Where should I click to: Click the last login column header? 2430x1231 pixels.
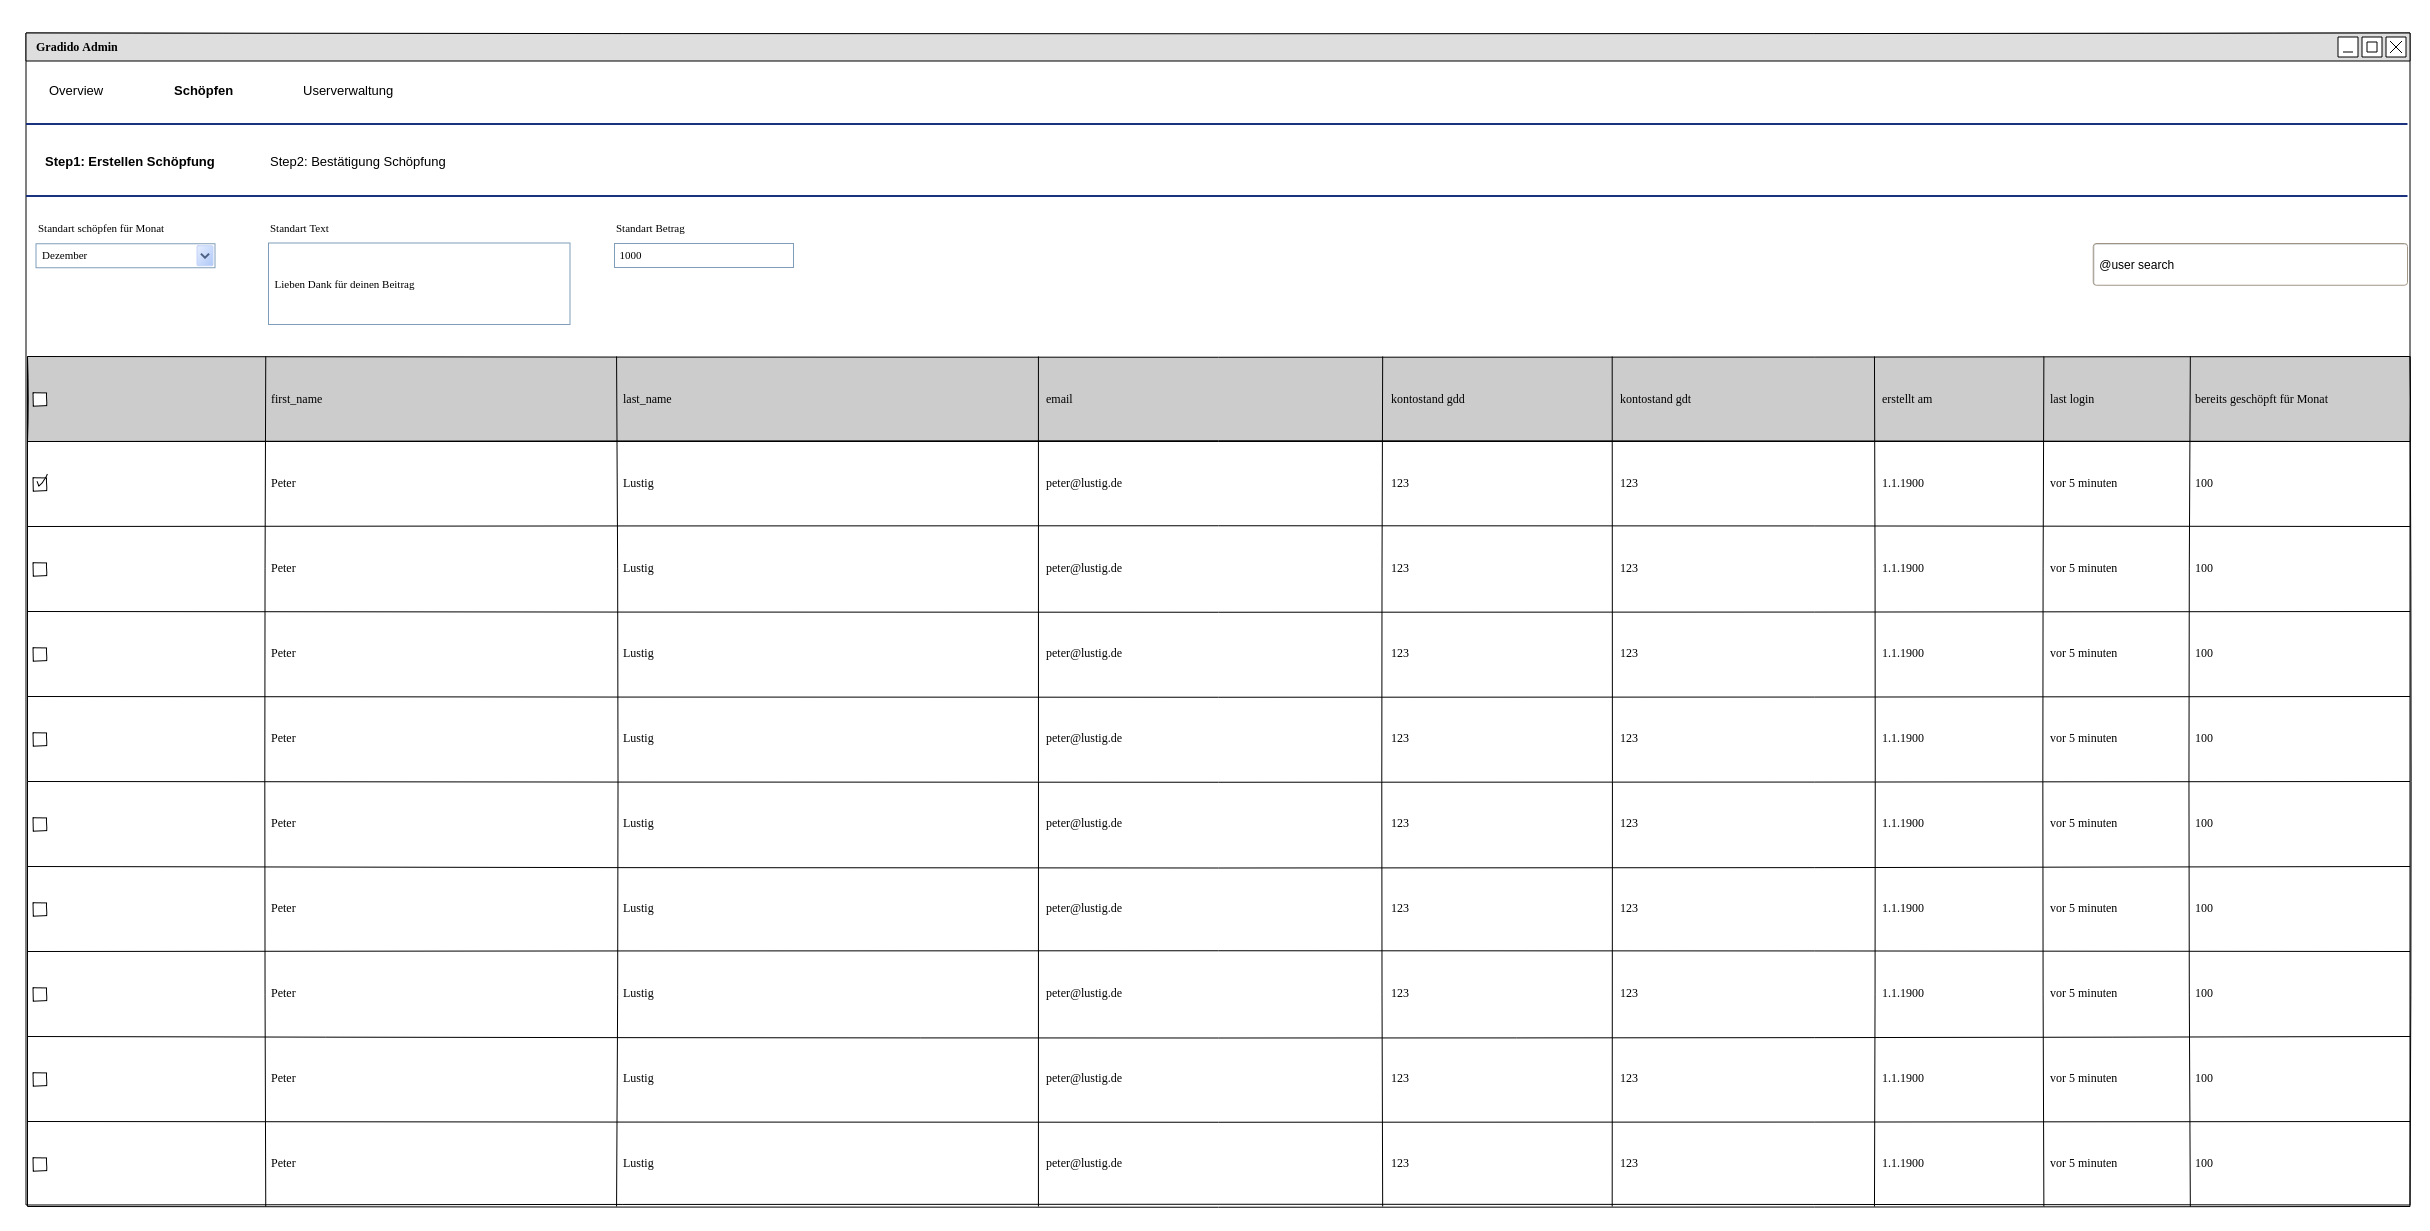pyautogui.click(x=2071, y=399)
